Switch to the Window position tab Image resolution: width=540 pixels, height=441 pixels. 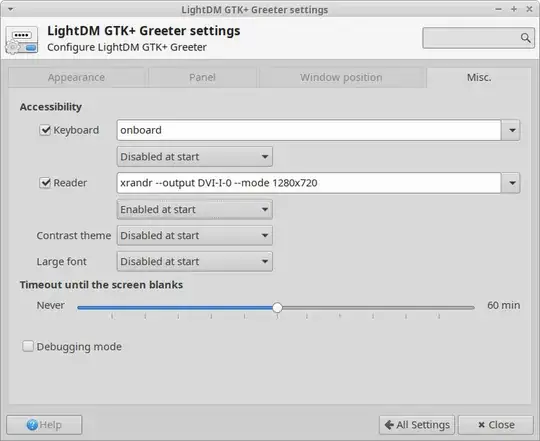(x=341, y=77)
